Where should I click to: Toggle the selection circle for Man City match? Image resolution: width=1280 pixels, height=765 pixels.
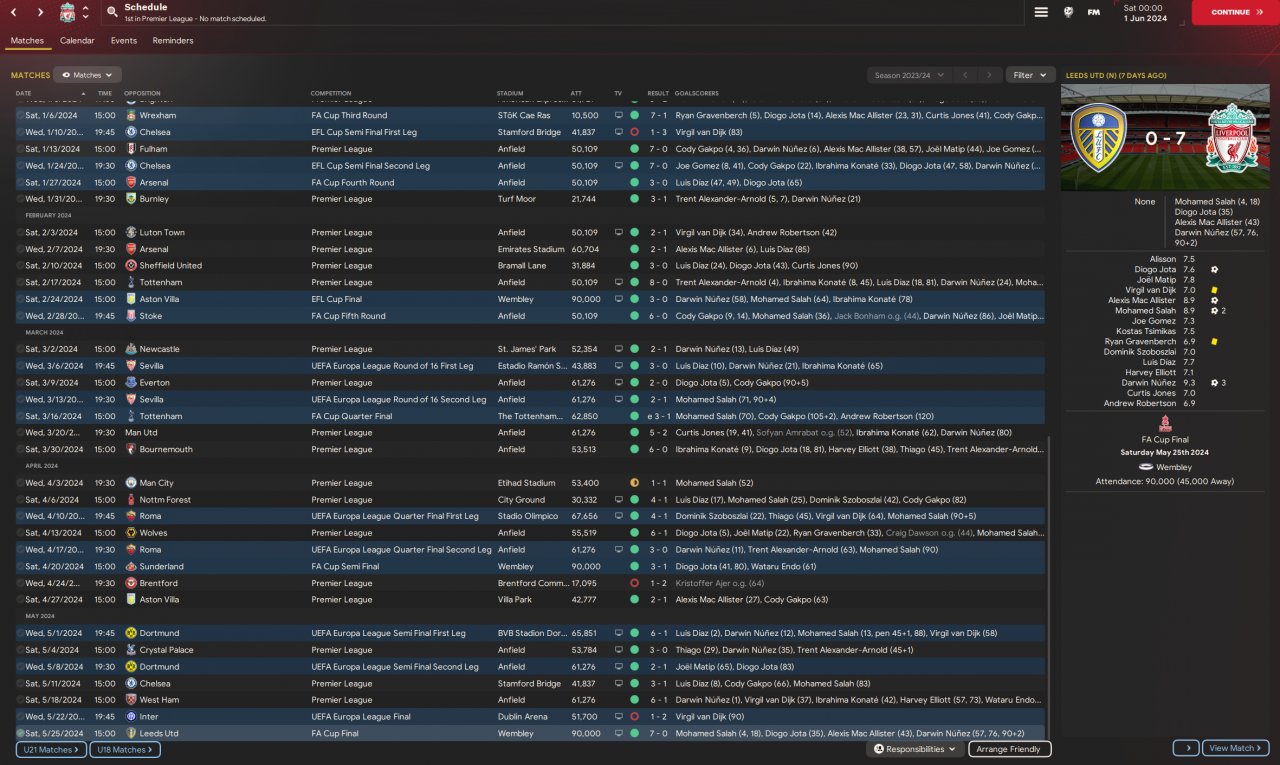click(20, 483)
